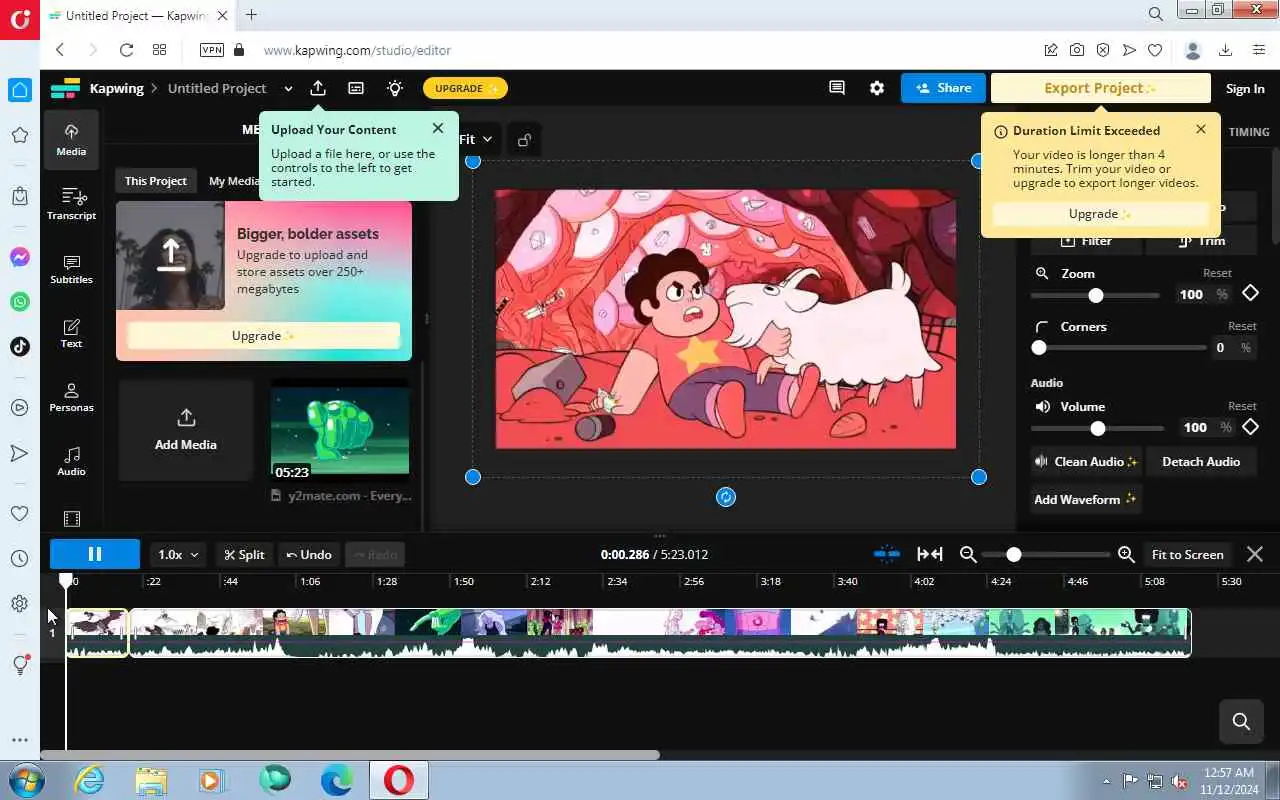
Task: Open the Fit canvas size dropdown
Action: 476,140
